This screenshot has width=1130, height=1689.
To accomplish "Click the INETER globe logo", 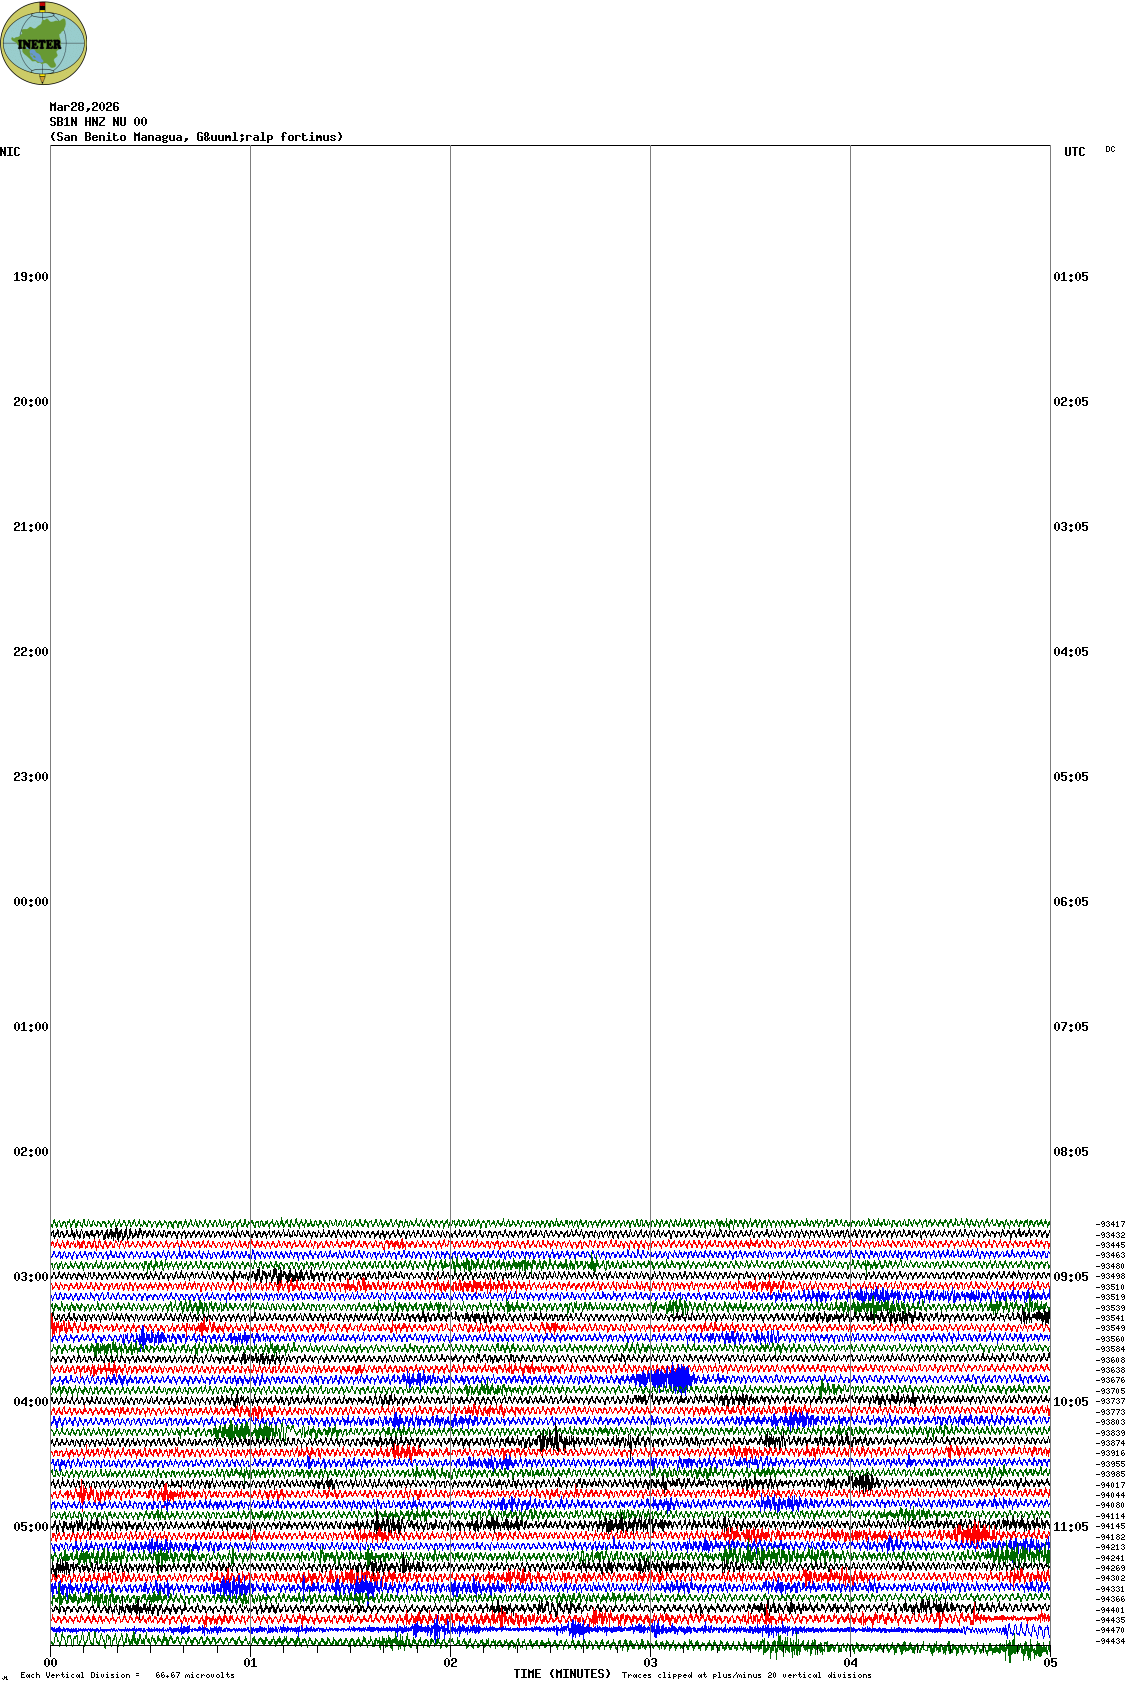I will point(44,44).
